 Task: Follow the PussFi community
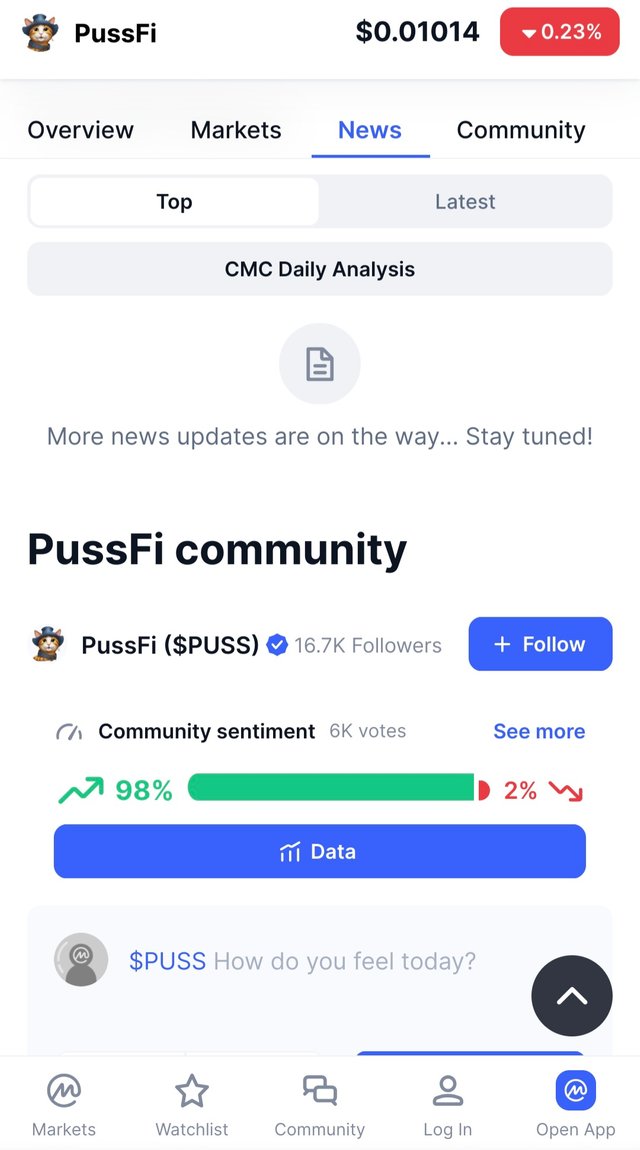point(540,644)
